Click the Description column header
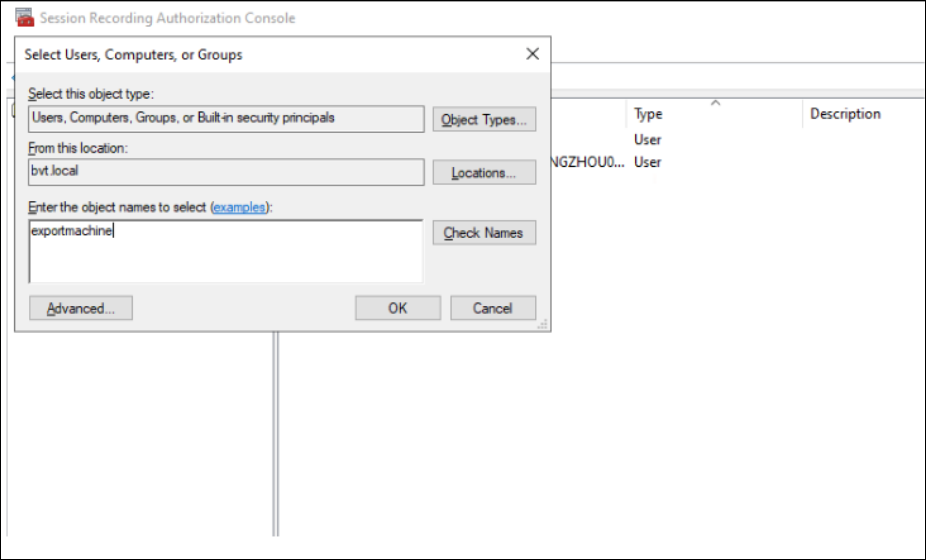 (x=845, y=114)
